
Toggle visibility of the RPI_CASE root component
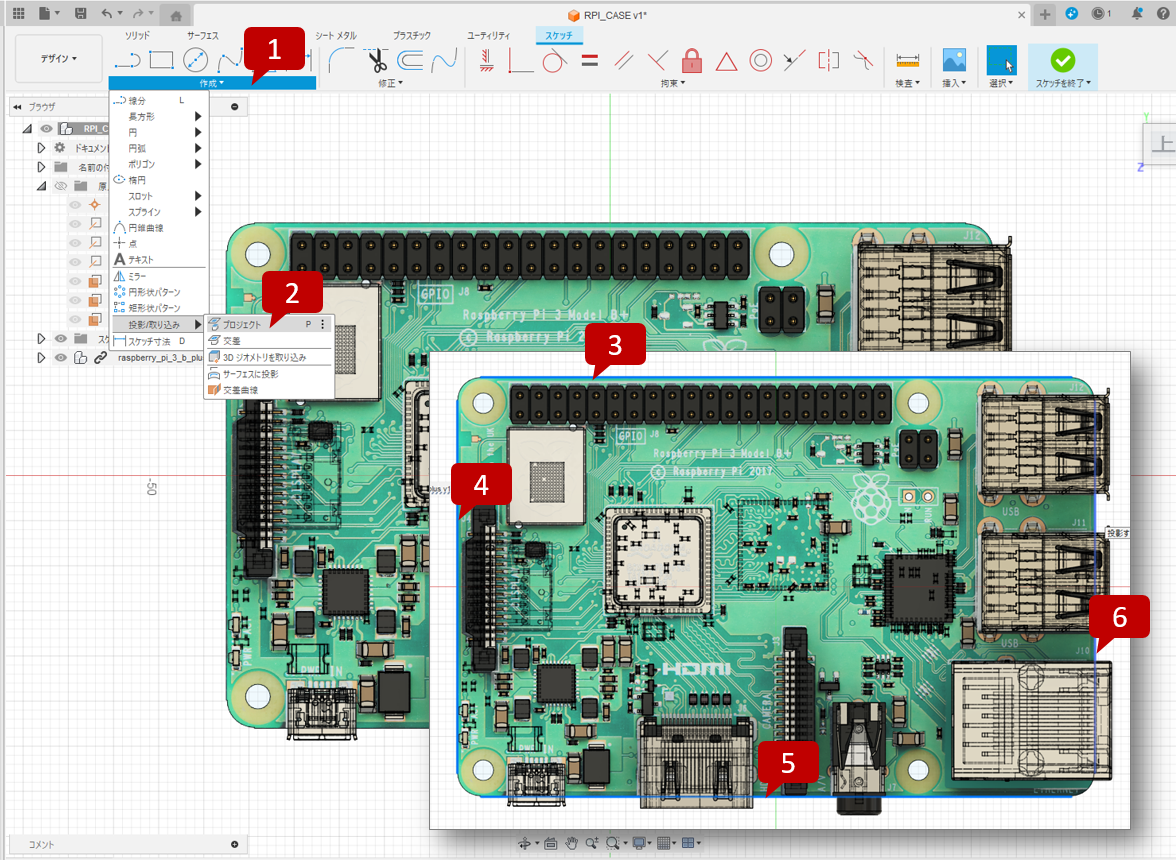pos(46,129)
